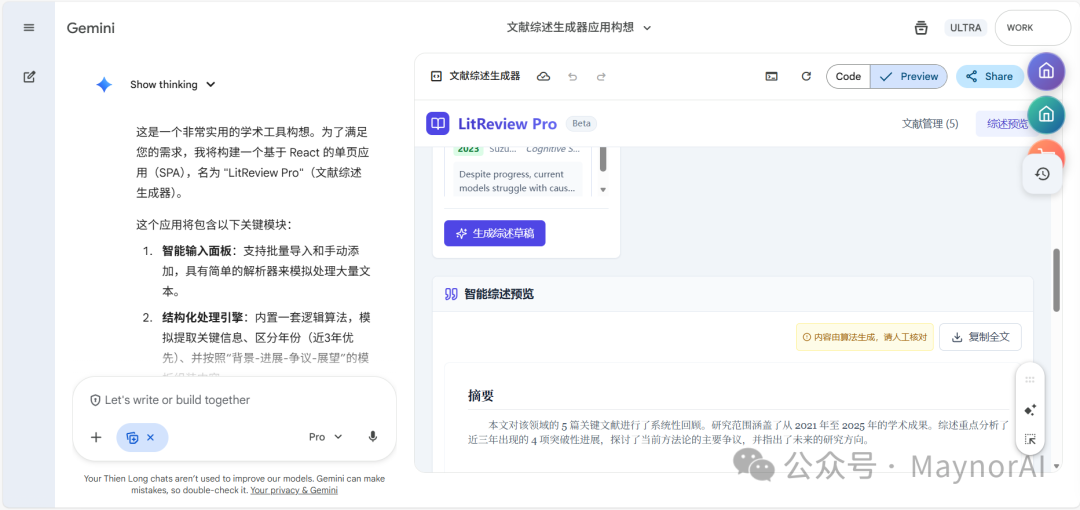Click the literature list scroll down arrow
This screenshot has width=1080, height=510.
click(x=603, y=190)
